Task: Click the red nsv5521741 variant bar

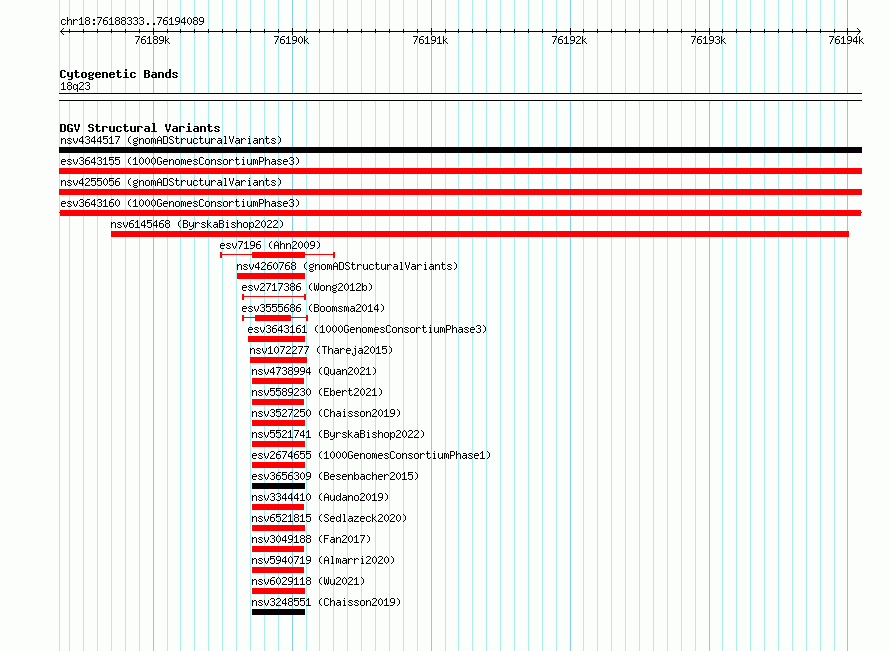Action: coord(279,444)
